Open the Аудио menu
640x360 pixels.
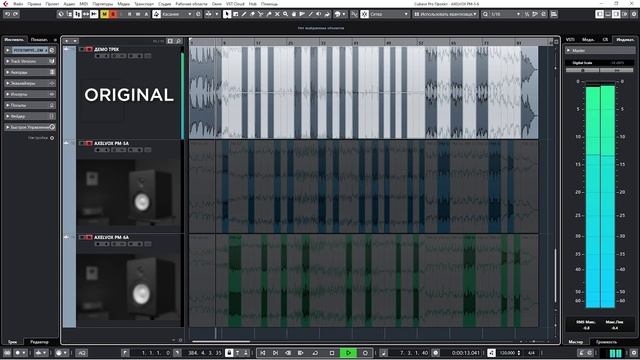(69, 4)
